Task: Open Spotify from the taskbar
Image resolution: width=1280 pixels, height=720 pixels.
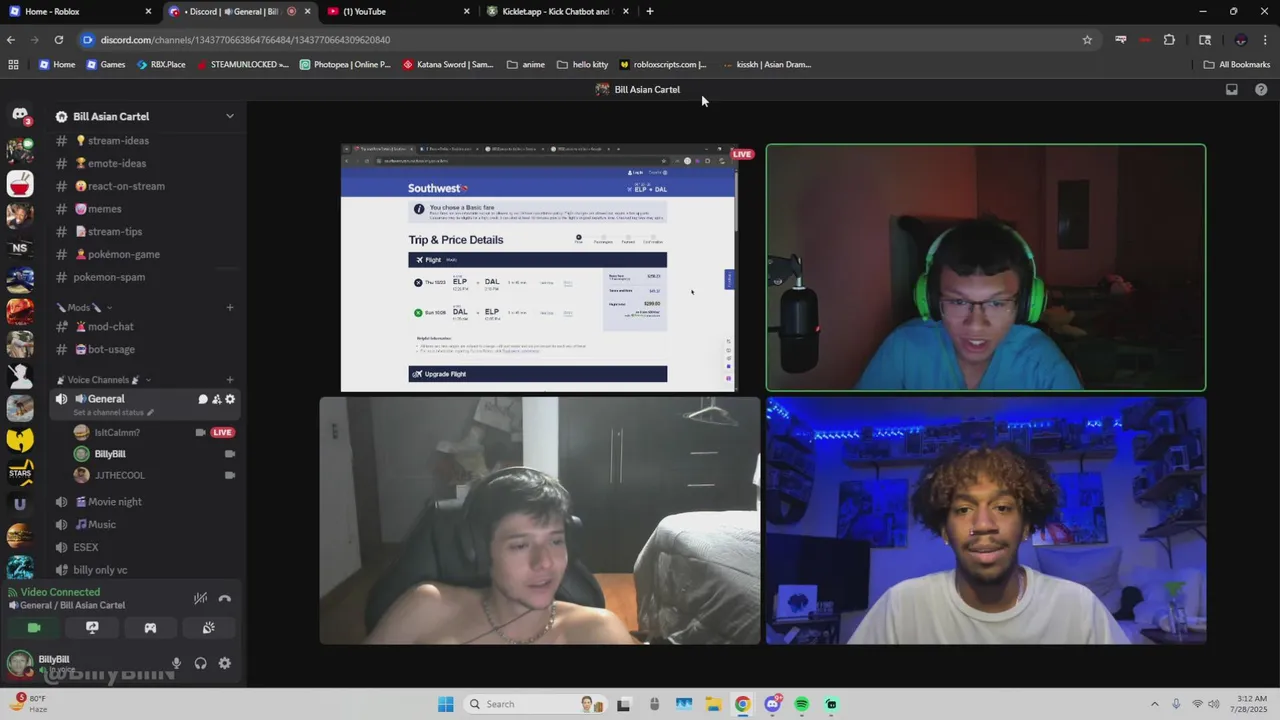Action: (x=802, y=704)
